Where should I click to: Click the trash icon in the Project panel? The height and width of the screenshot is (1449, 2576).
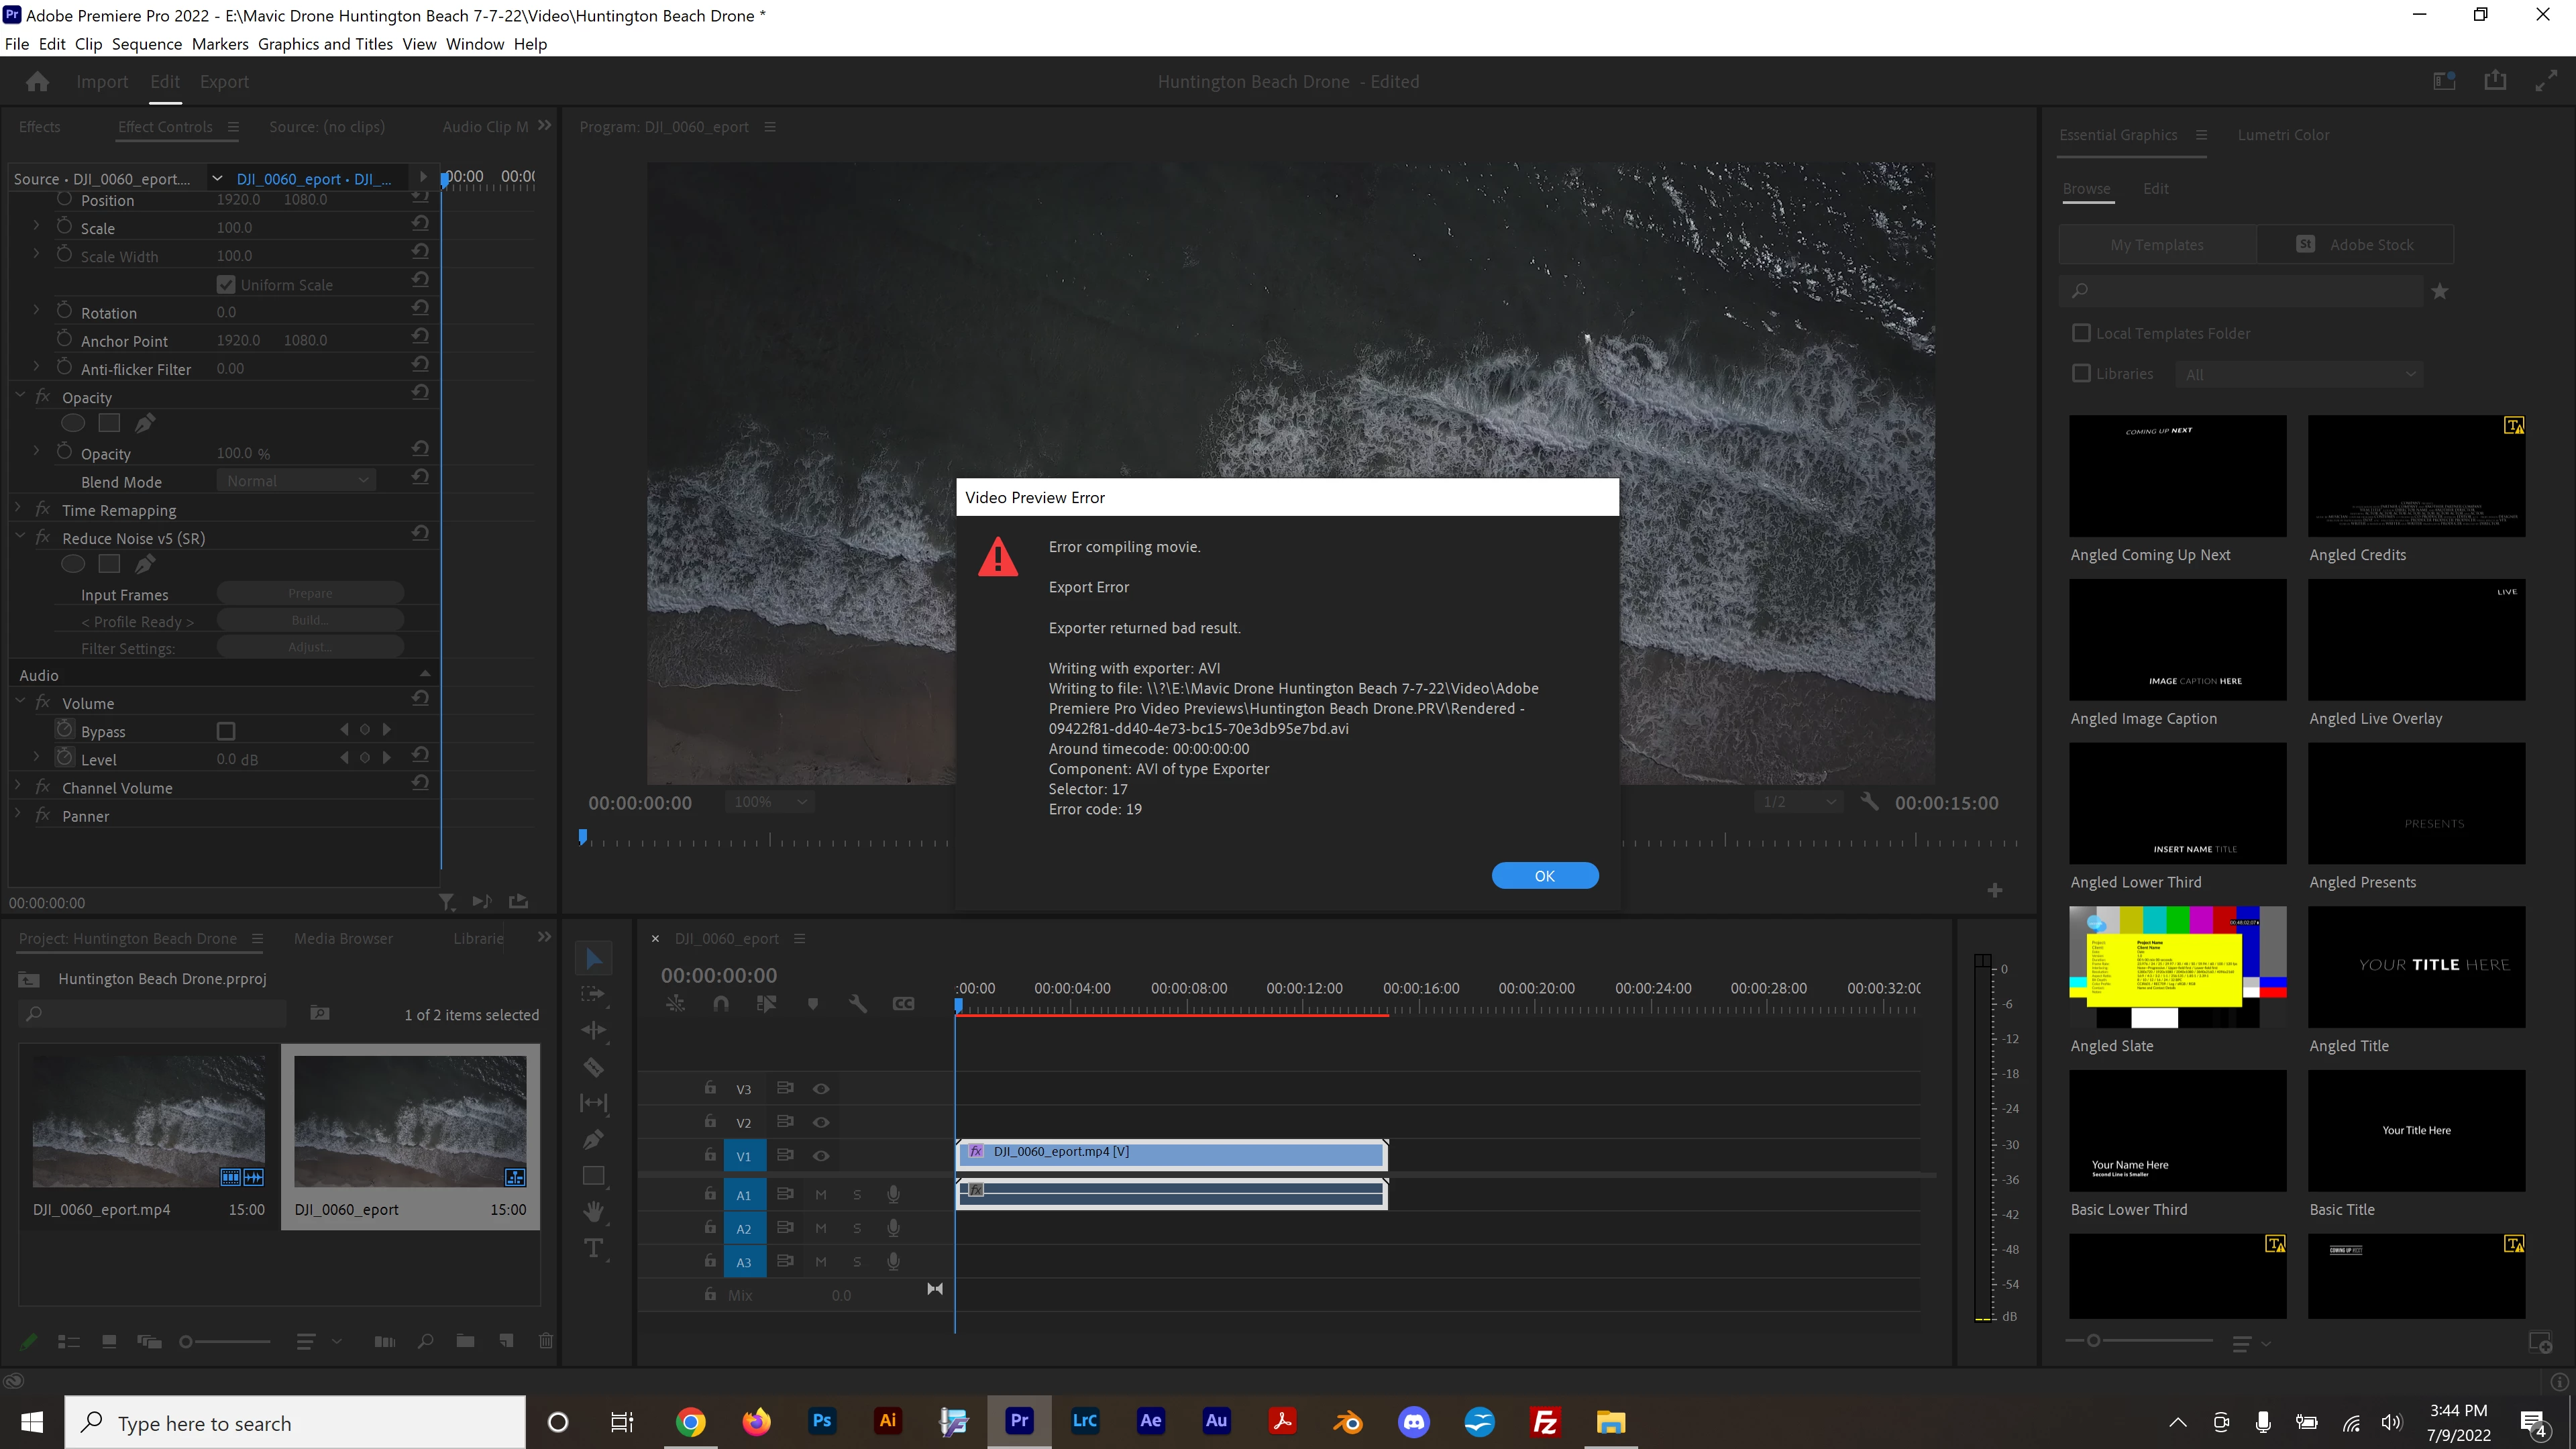[545, 1341]
